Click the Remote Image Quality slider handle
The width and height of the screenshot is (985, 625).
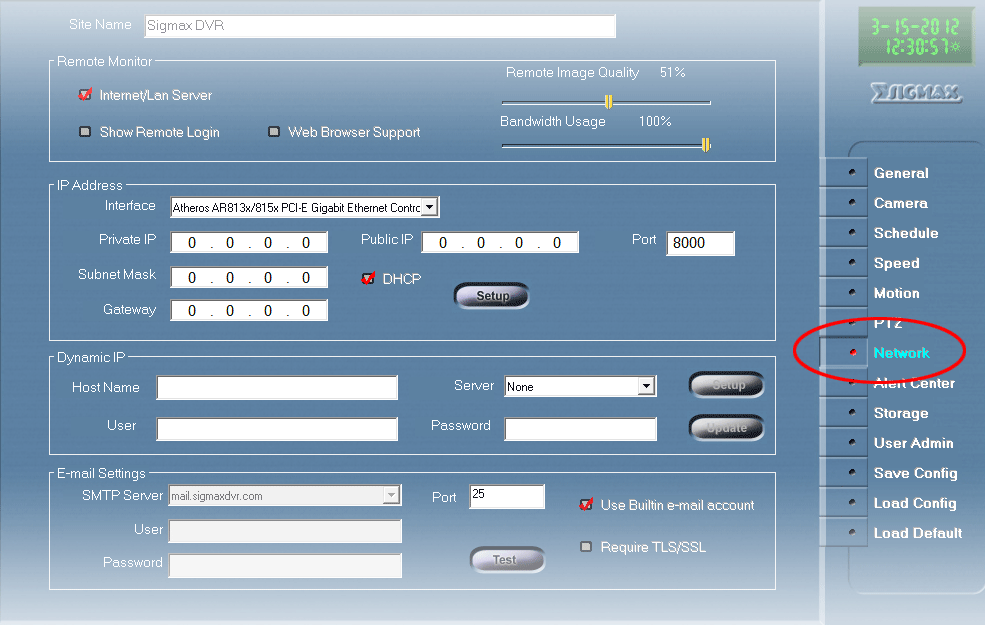coord(608,101)
